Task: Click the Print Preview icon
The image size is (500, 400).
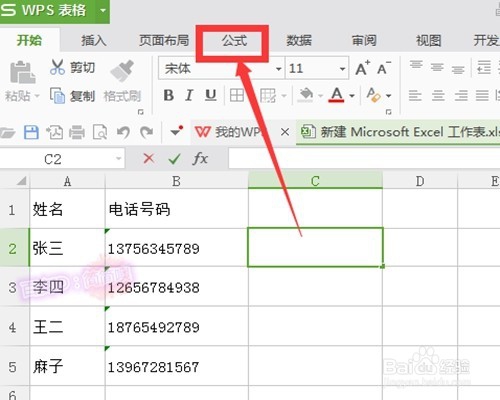Action: tap(100, 132)
